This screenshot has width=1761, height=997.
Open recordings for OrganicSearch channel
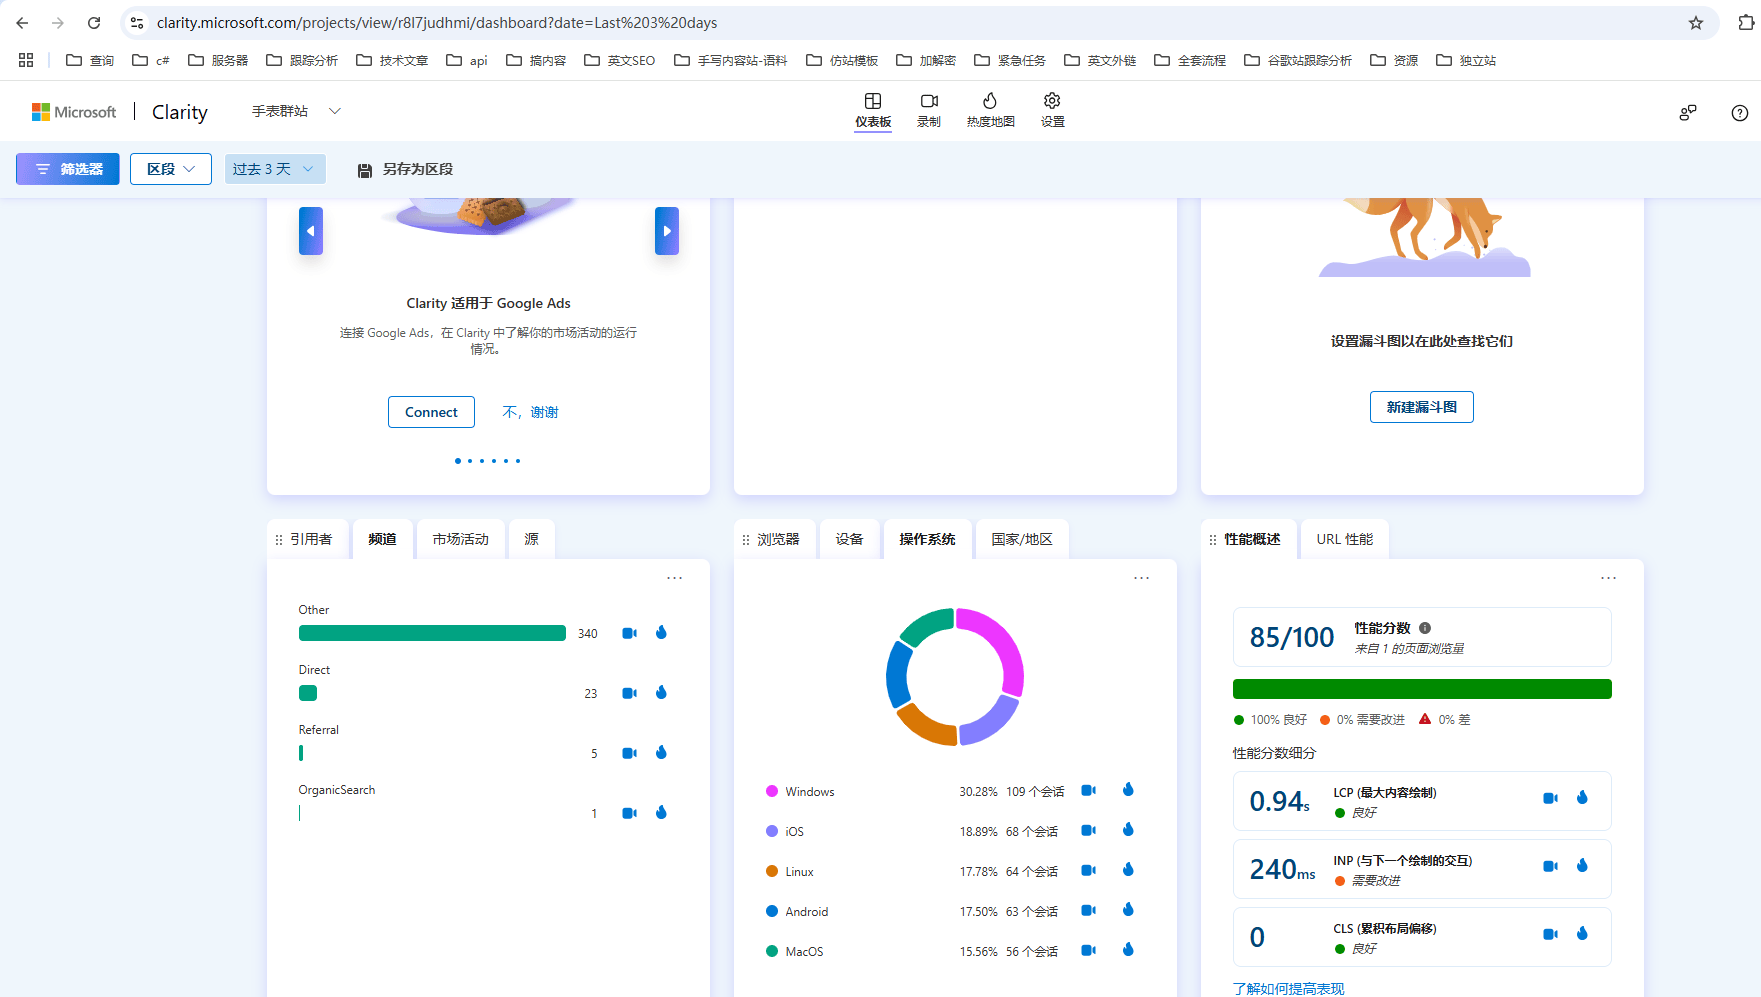tap(629, 813)
